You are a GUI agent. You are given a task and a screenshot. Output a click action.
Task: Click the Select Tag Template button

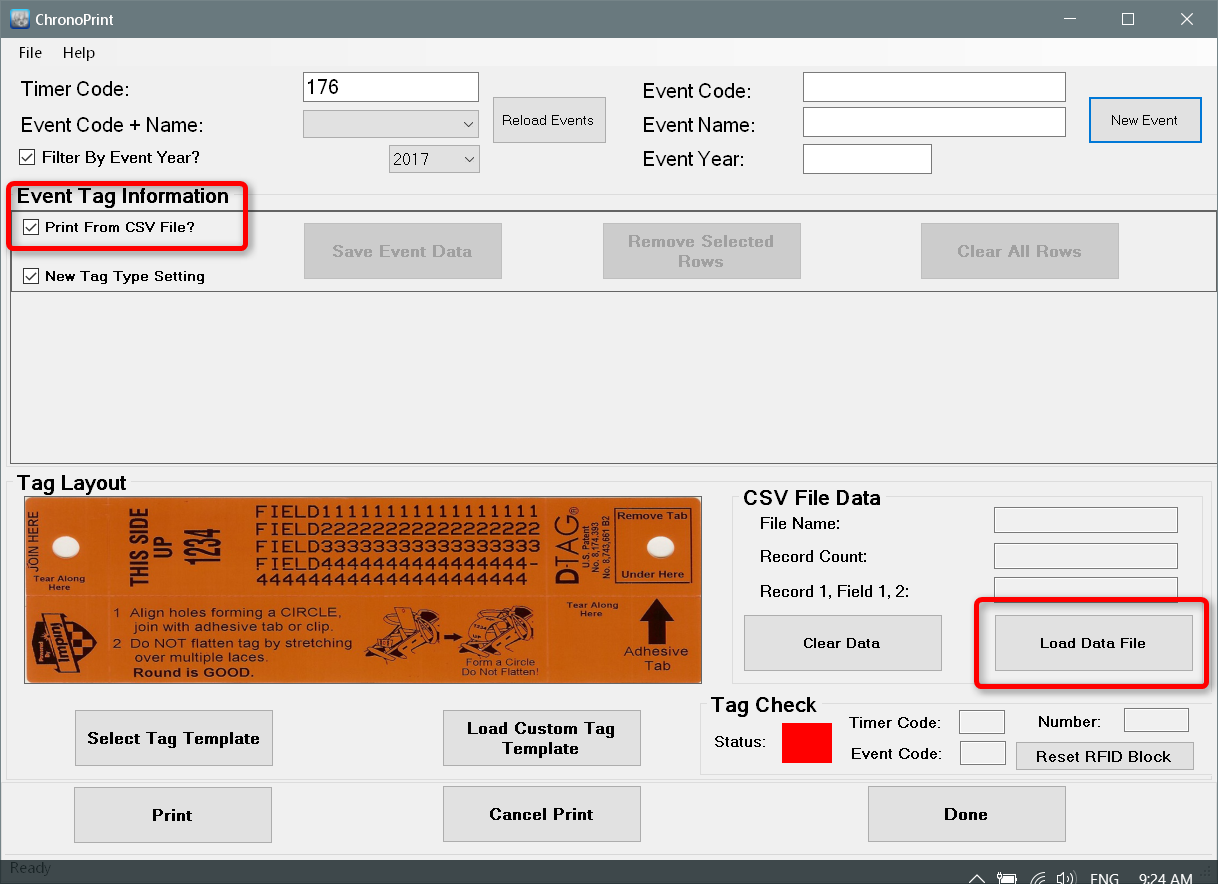[x=173, y=738]
